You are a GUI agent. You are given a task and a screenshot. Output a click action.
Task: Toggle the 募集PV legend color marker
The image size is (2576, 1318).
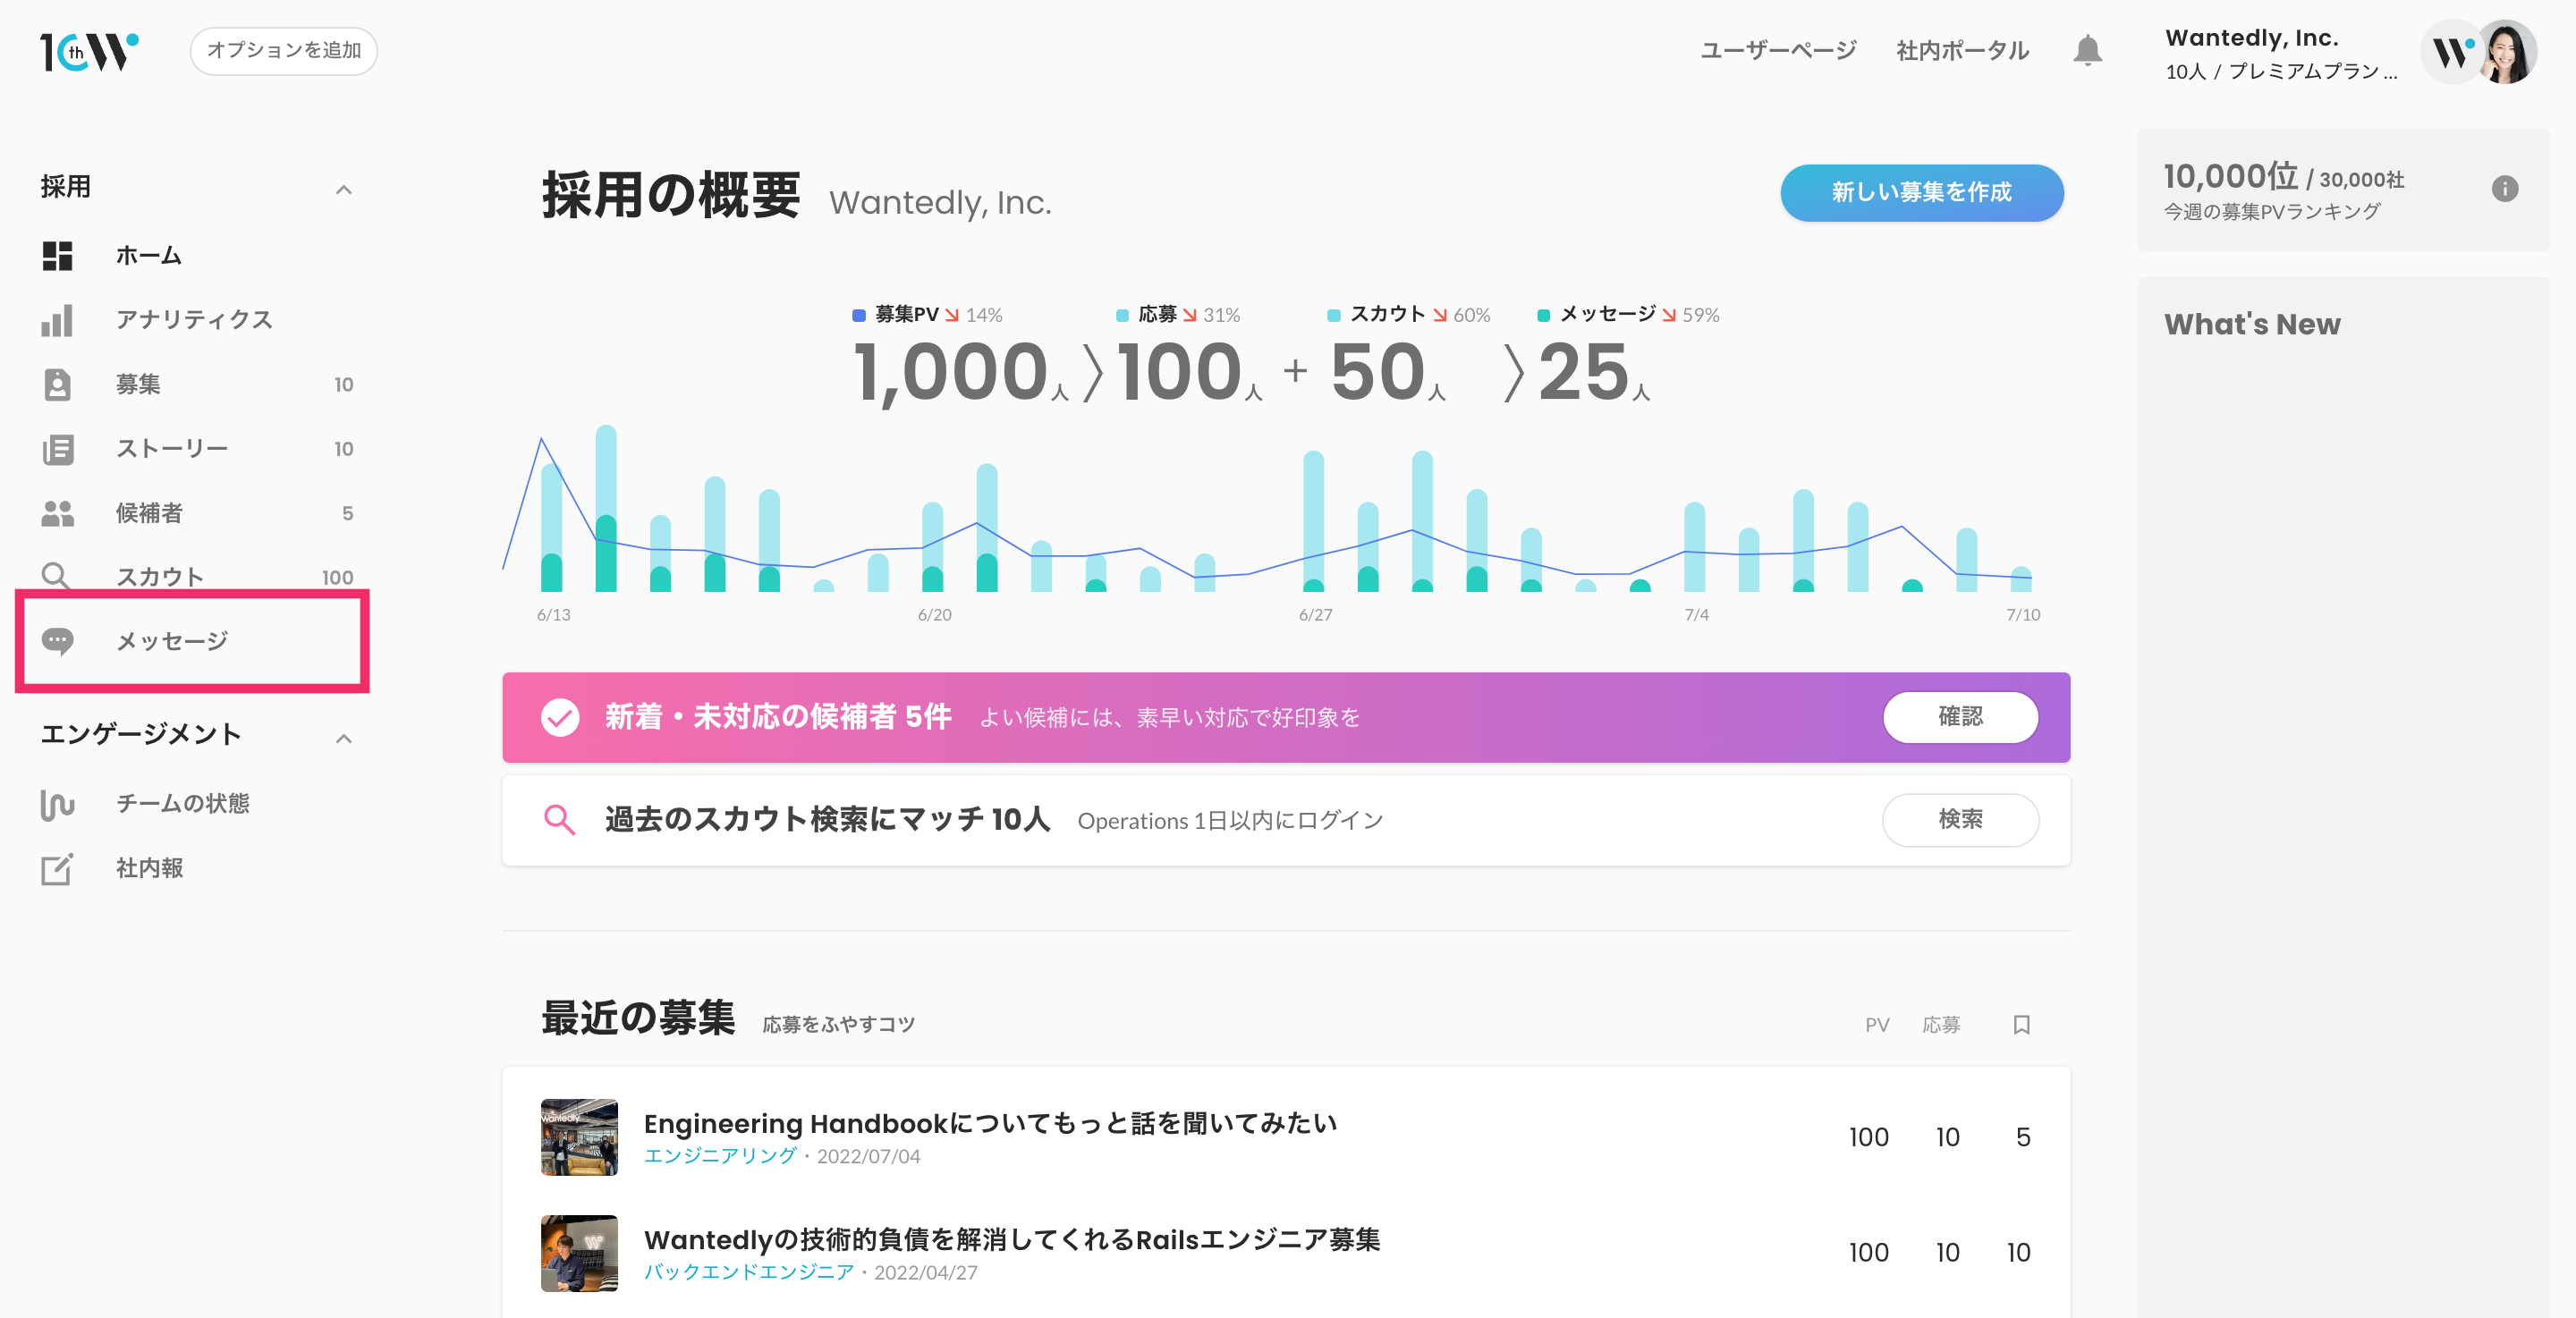coord(858,315)
